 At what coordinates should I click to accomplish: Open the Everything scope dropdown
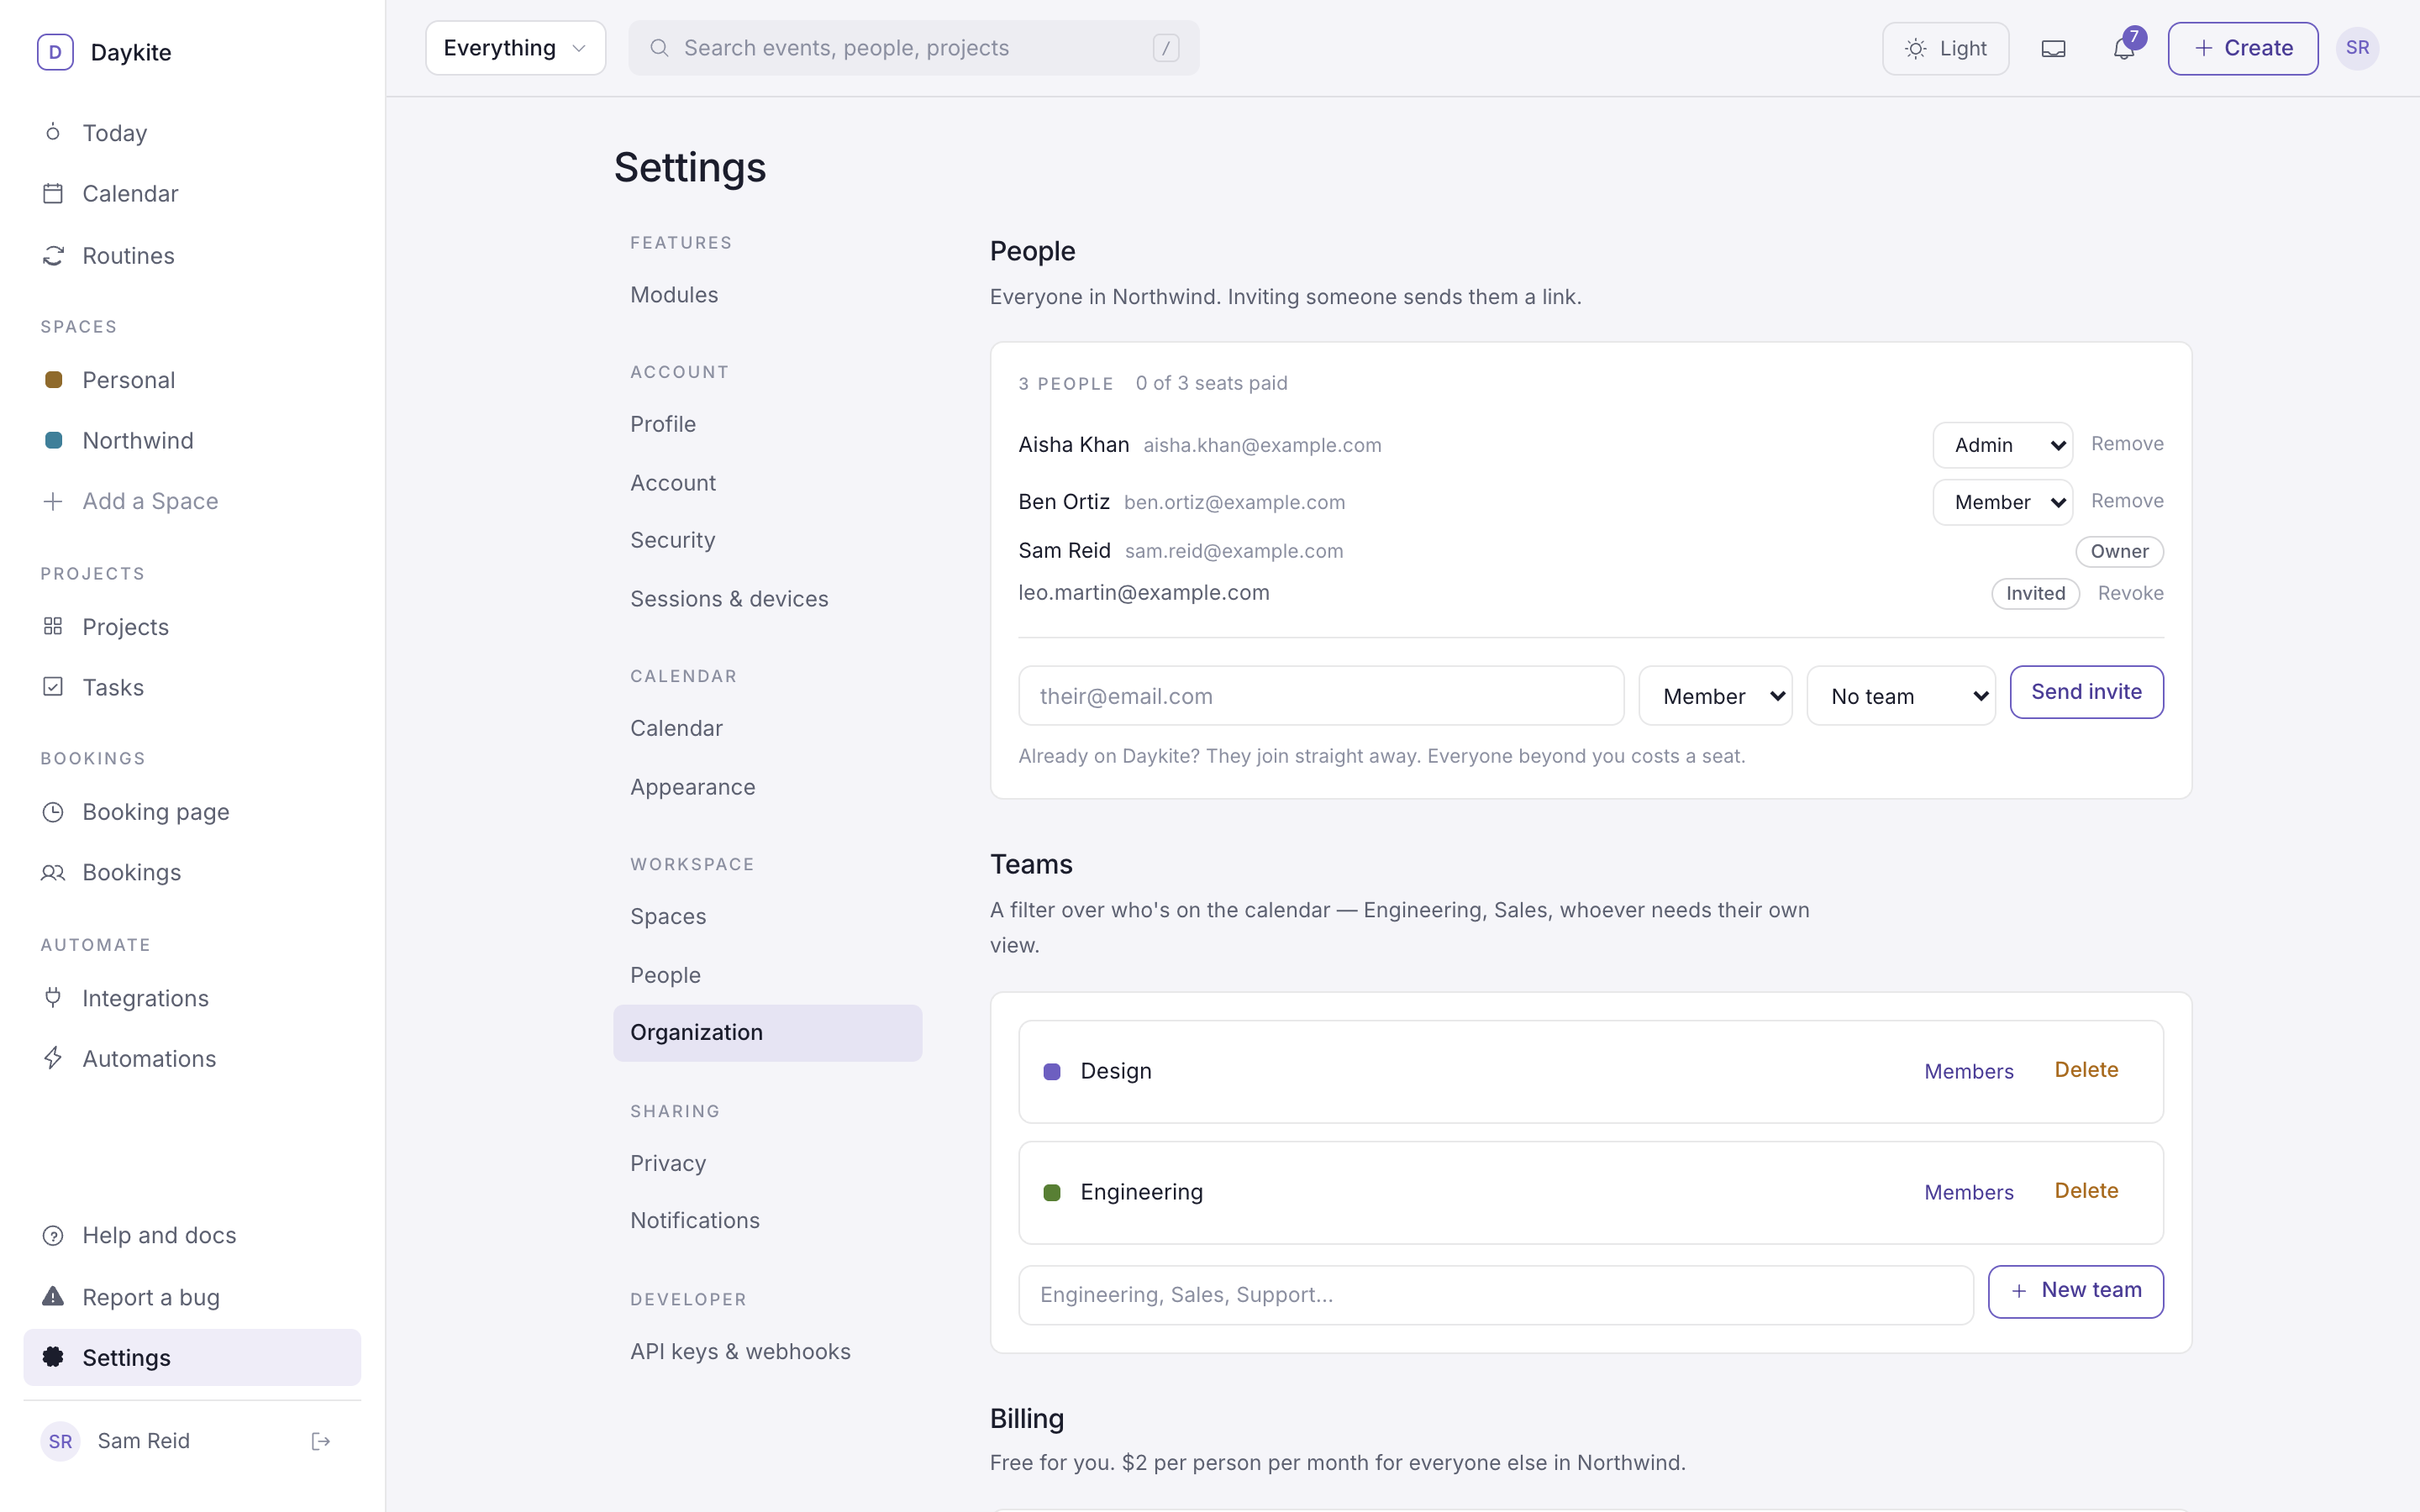click(x=515, y=48)
